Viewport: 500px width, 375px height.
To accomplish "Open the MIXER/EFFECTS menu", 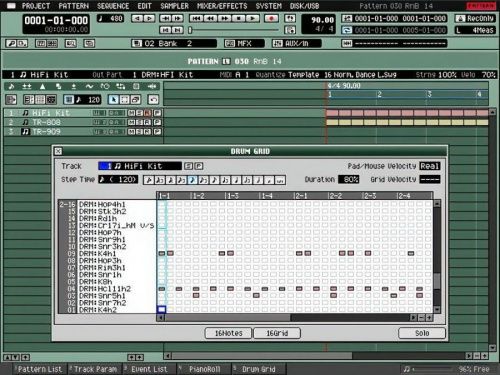I will pos(222,6).
